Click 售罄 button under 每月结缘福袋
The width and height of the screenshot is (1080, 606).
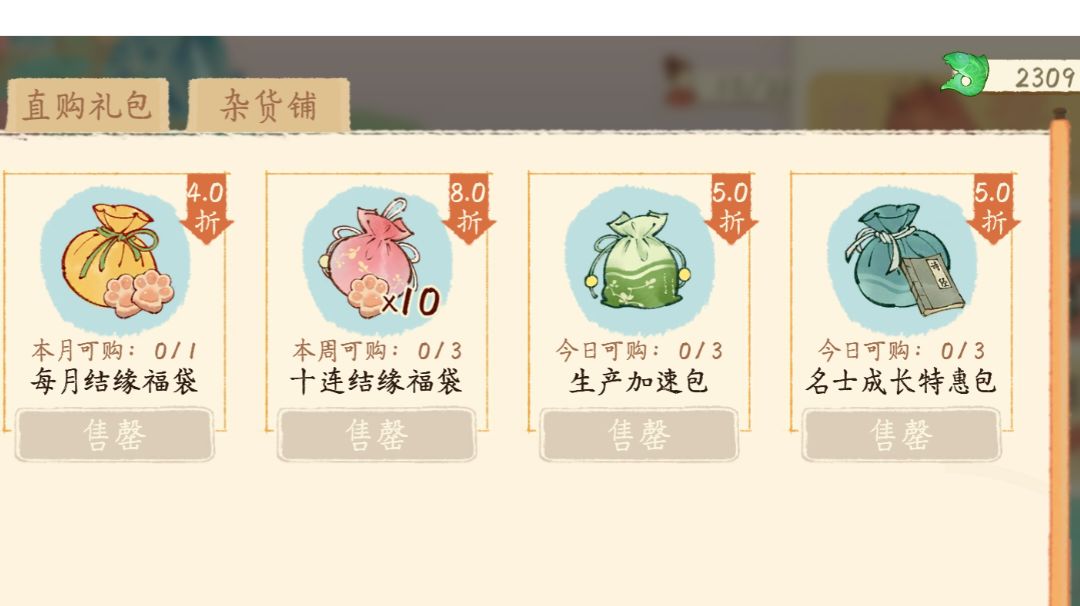coord(115,435)
